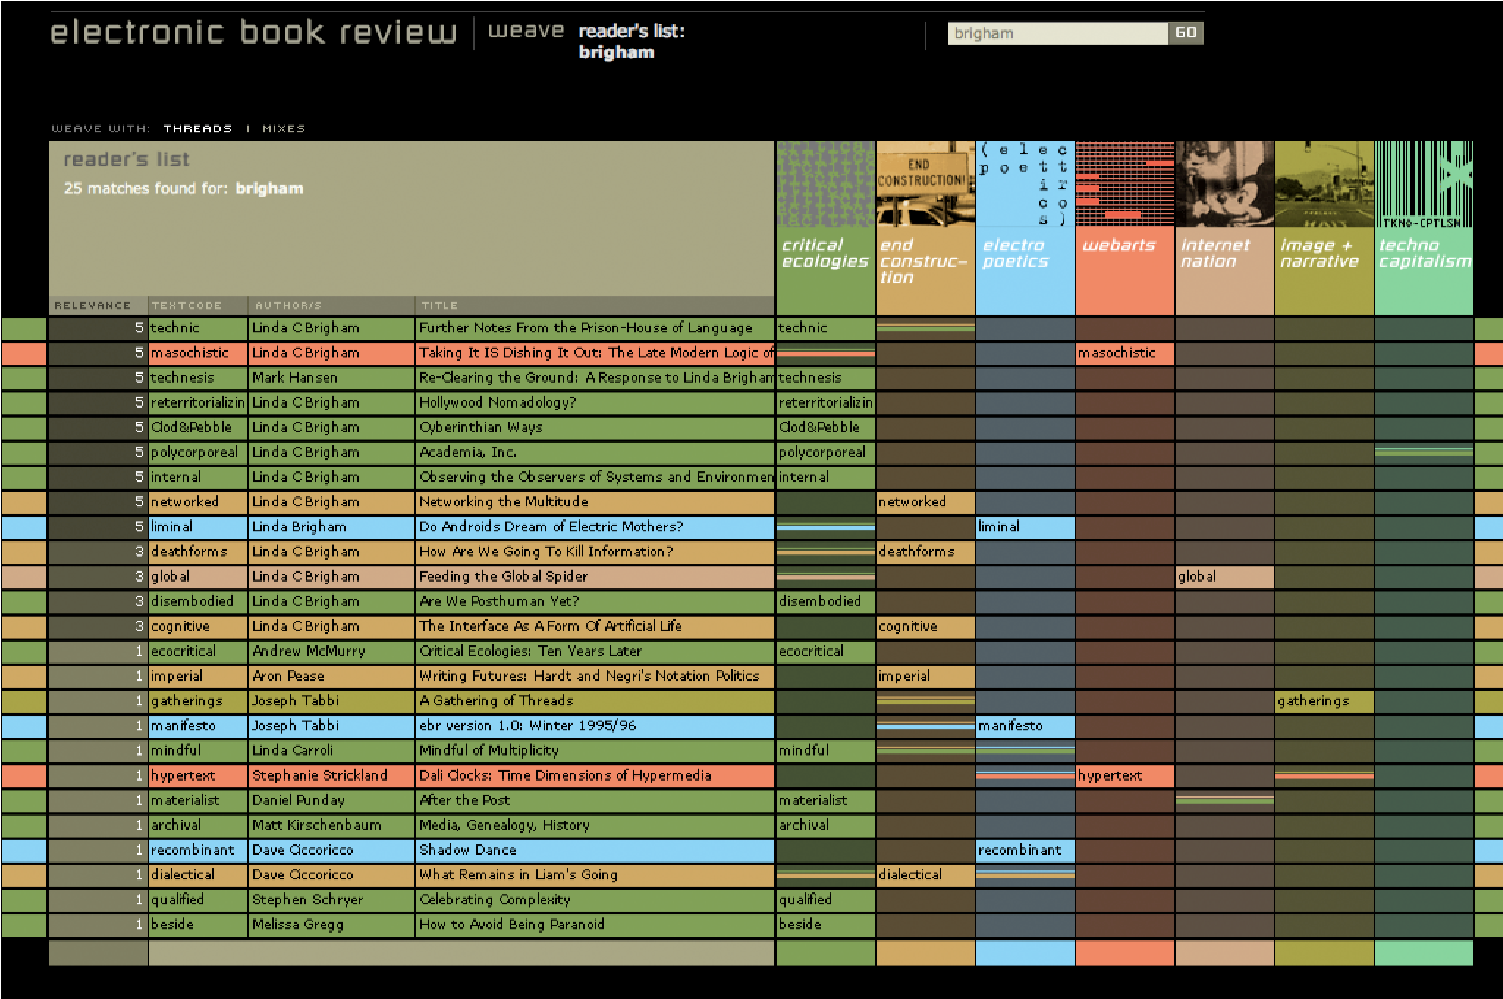Open the end construction thread image
The width and height of the screenshot is (1503, 999).
[925, 184]
